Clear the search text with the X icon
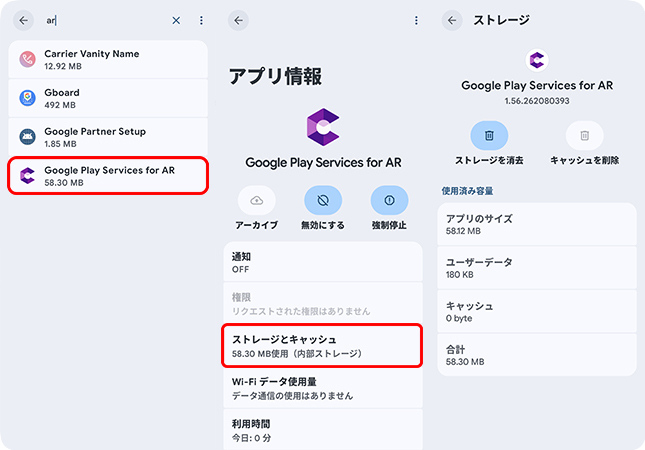This screenshot has width=645, height=450. (x=176, y=20)
